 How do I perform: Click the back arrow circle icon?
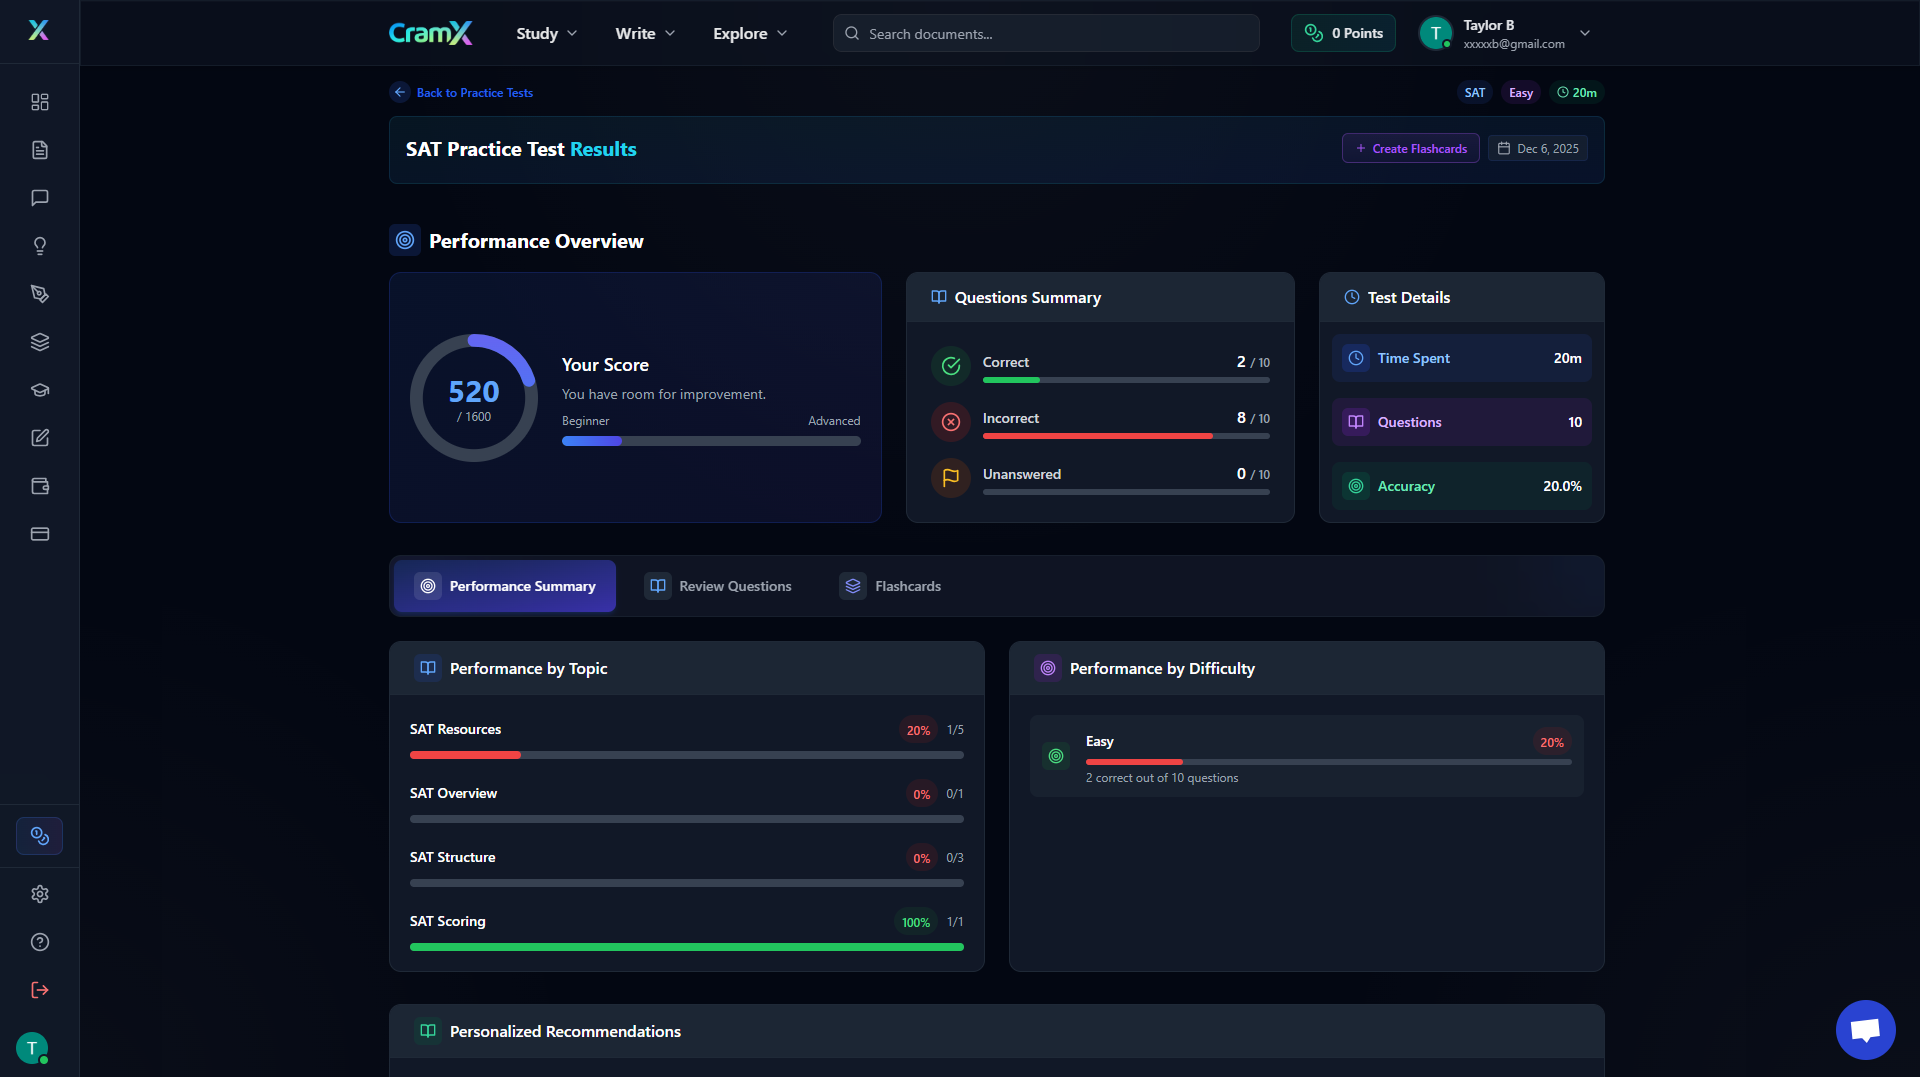pos(400,92)
